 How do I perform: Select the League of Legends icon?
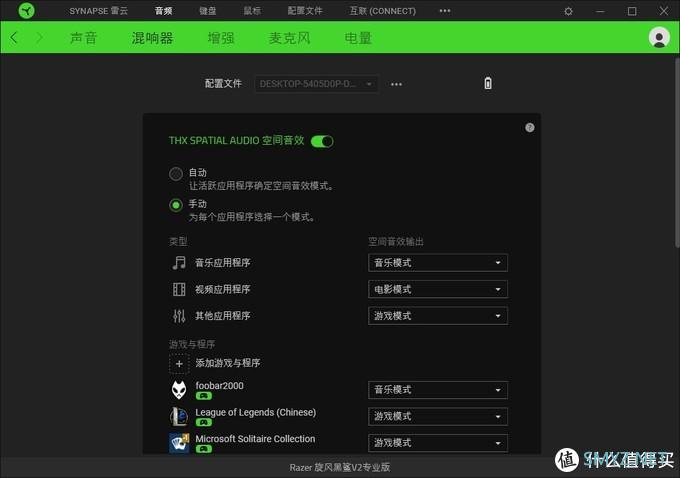pos(179,416)
